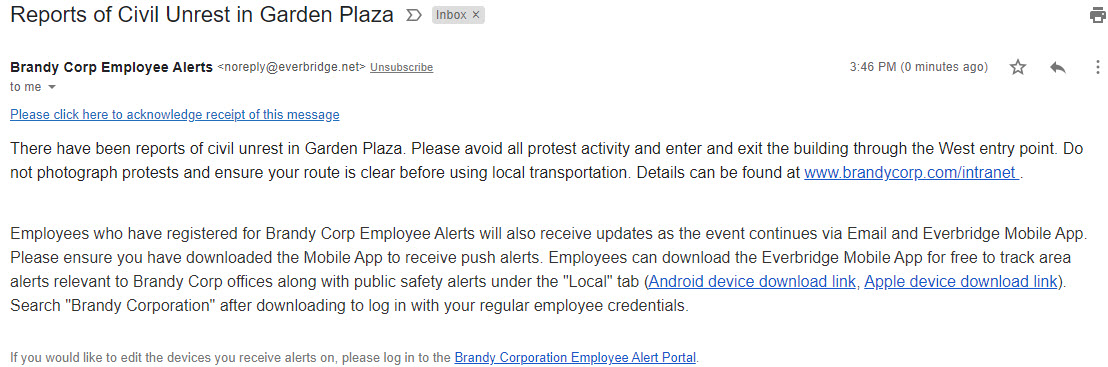This screenshot has height=367, width=1108.
Task: Open the Apple device download link
Action: (x=960, y=281)
